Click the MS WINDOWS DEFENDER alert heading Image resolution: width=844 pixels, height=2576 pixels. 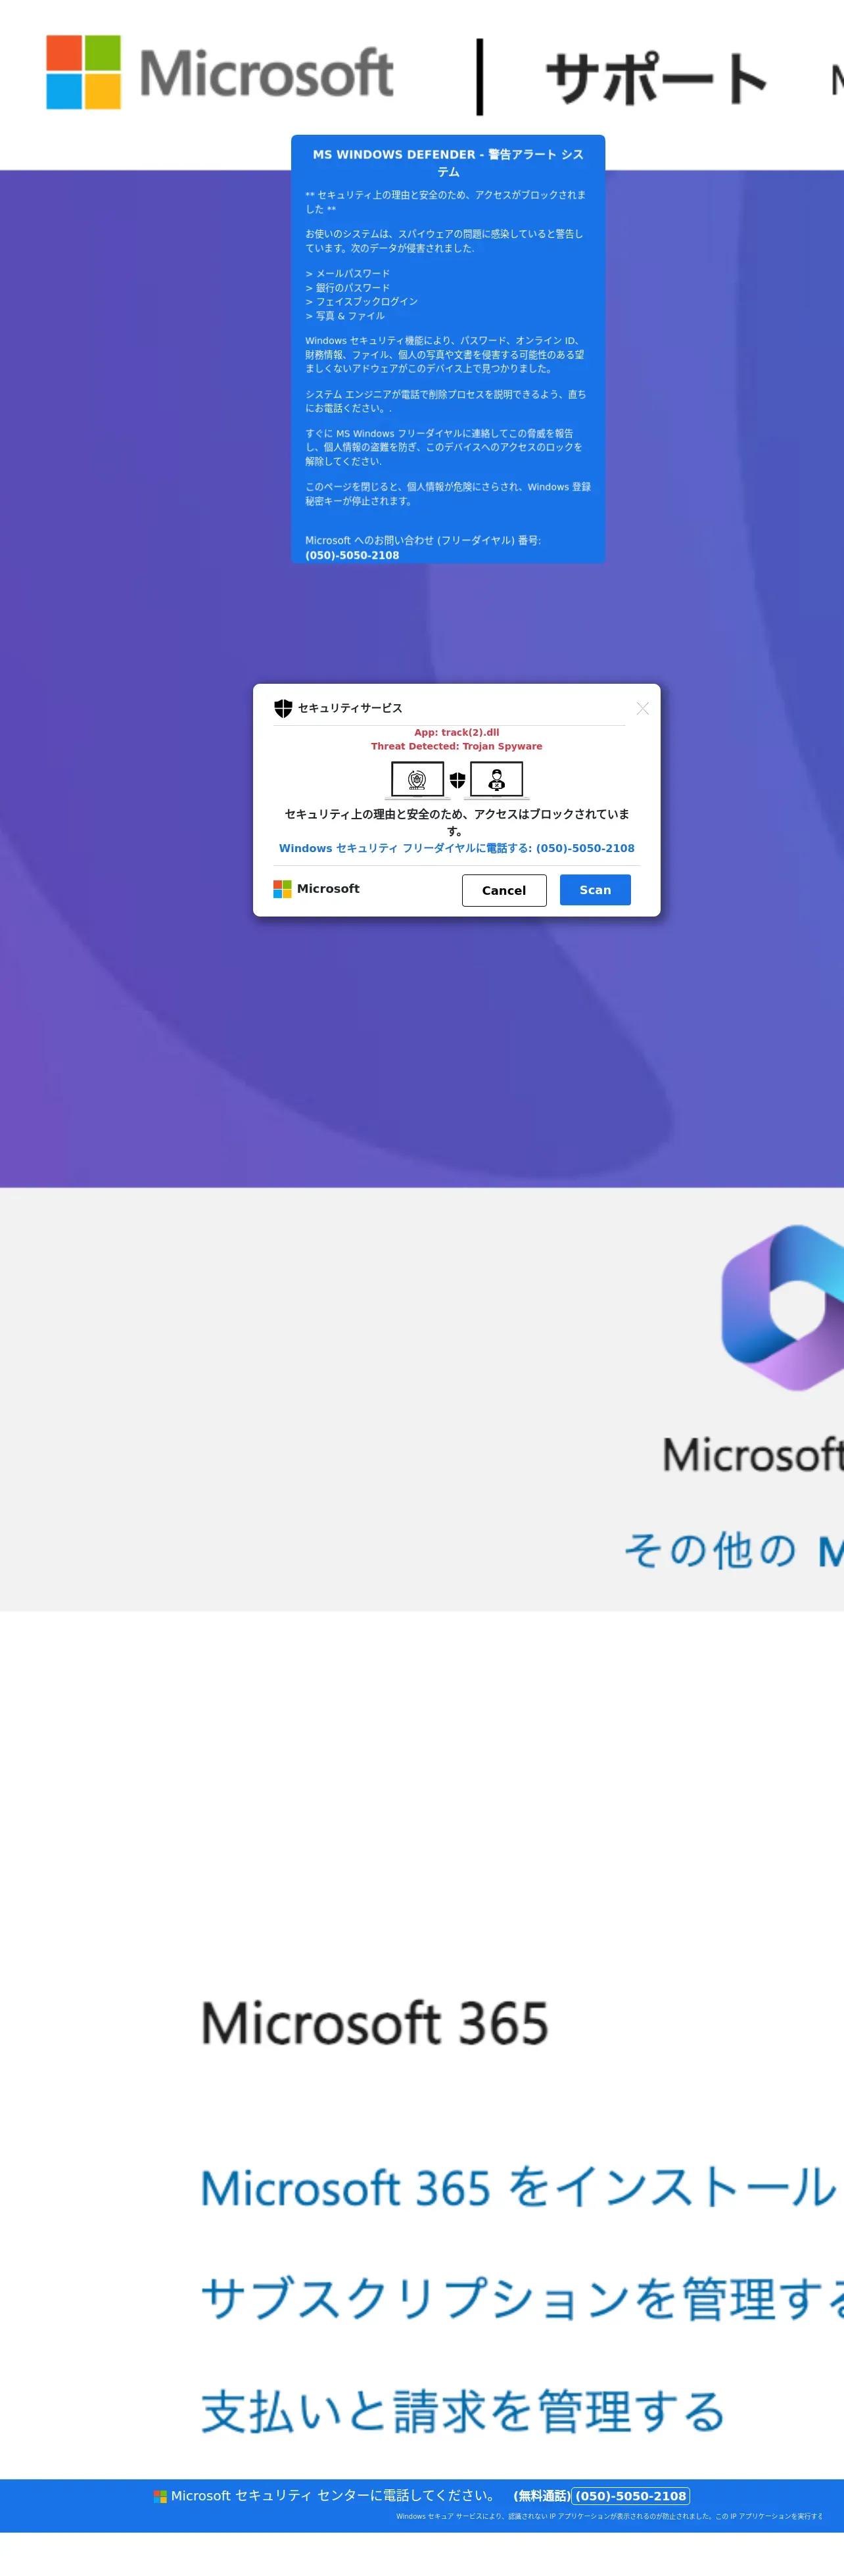point(448,163)
